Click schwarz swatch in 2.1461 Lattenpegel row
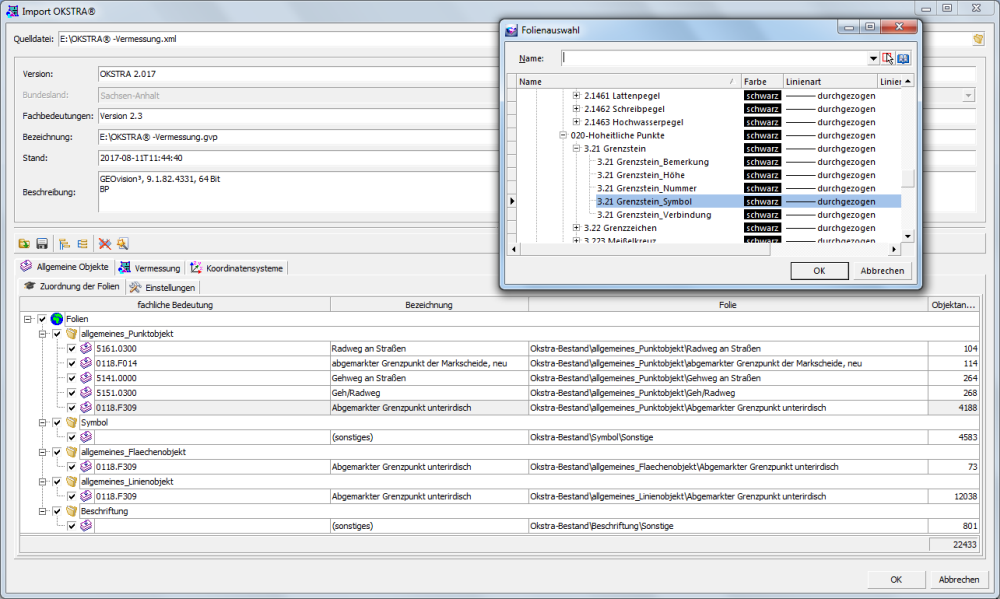Image resolution: width=1000 pixels, height=599 pixels. pos(762,96)
